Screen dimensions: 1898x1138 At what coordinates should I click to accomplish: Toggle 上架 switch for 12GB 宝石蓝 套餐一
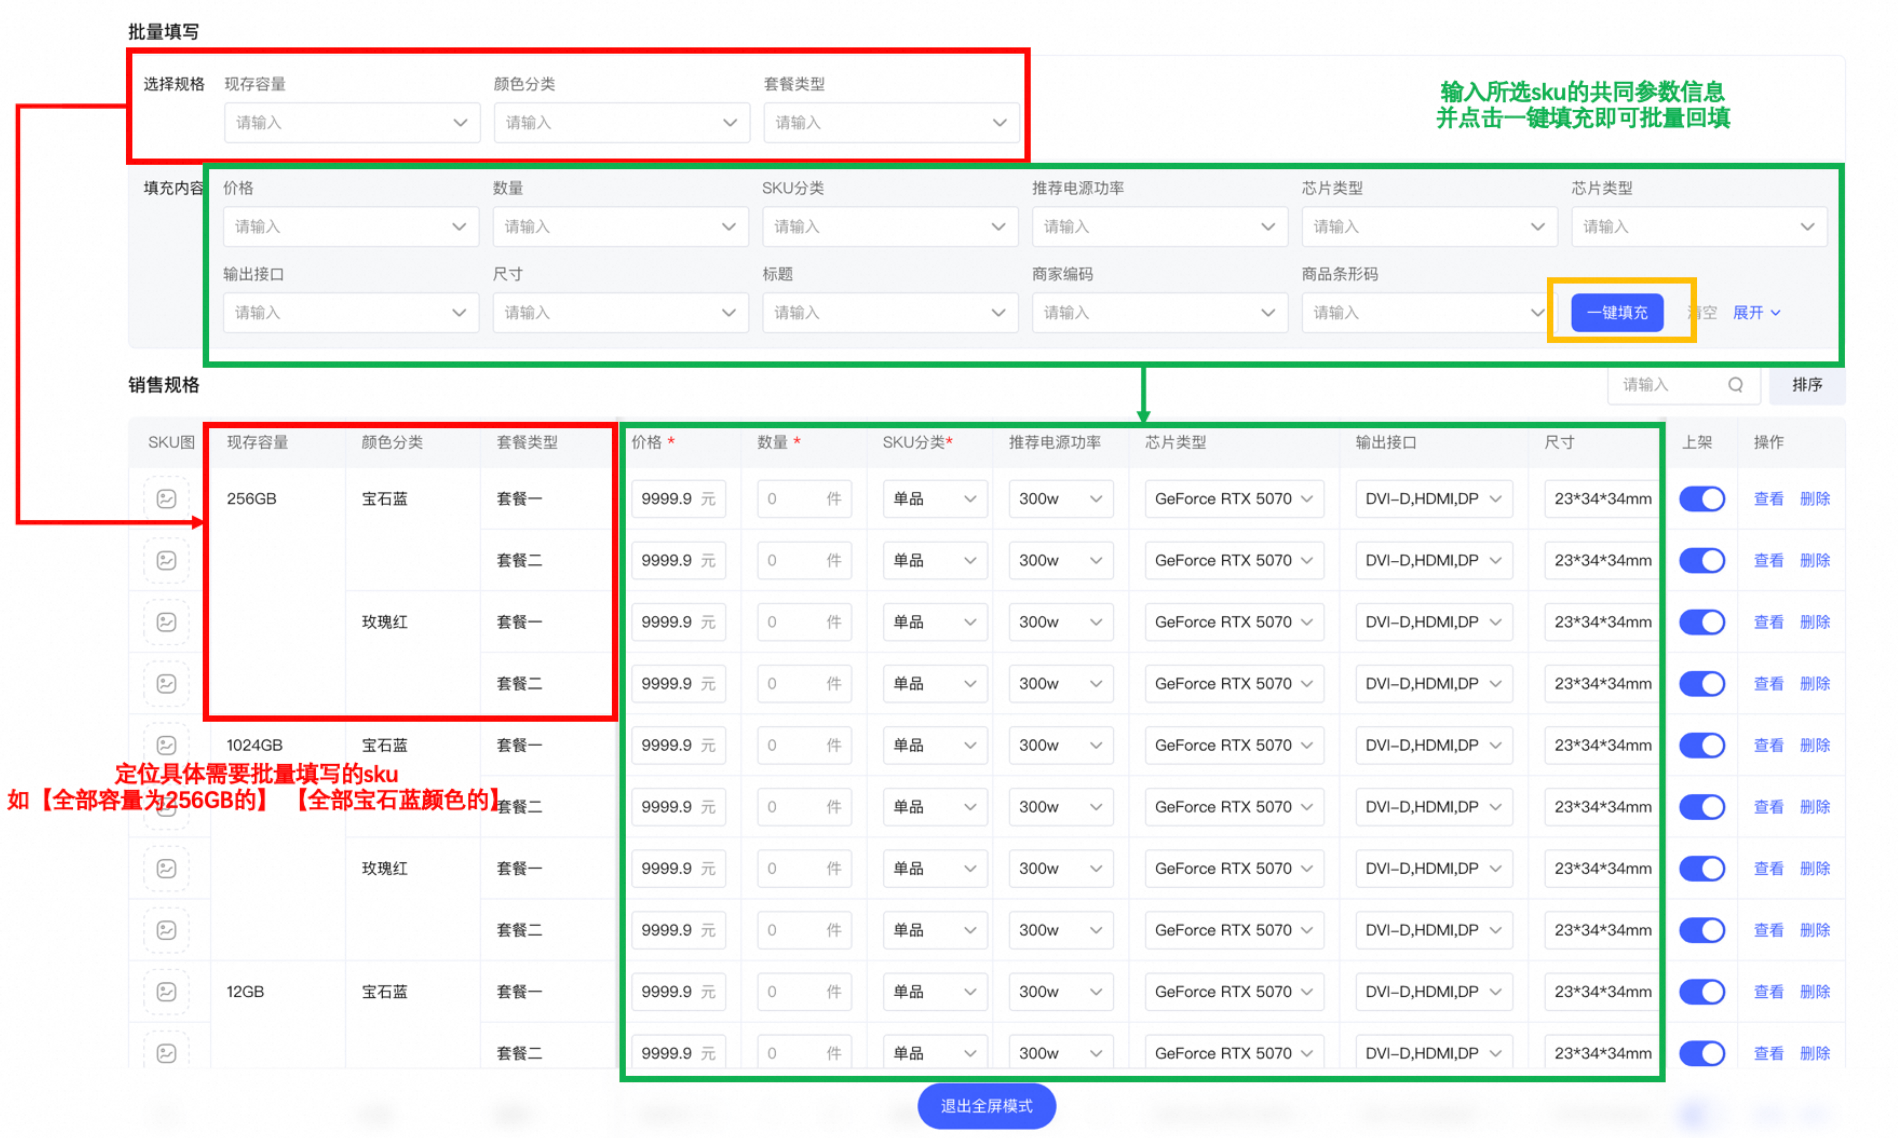[1702, 992]
